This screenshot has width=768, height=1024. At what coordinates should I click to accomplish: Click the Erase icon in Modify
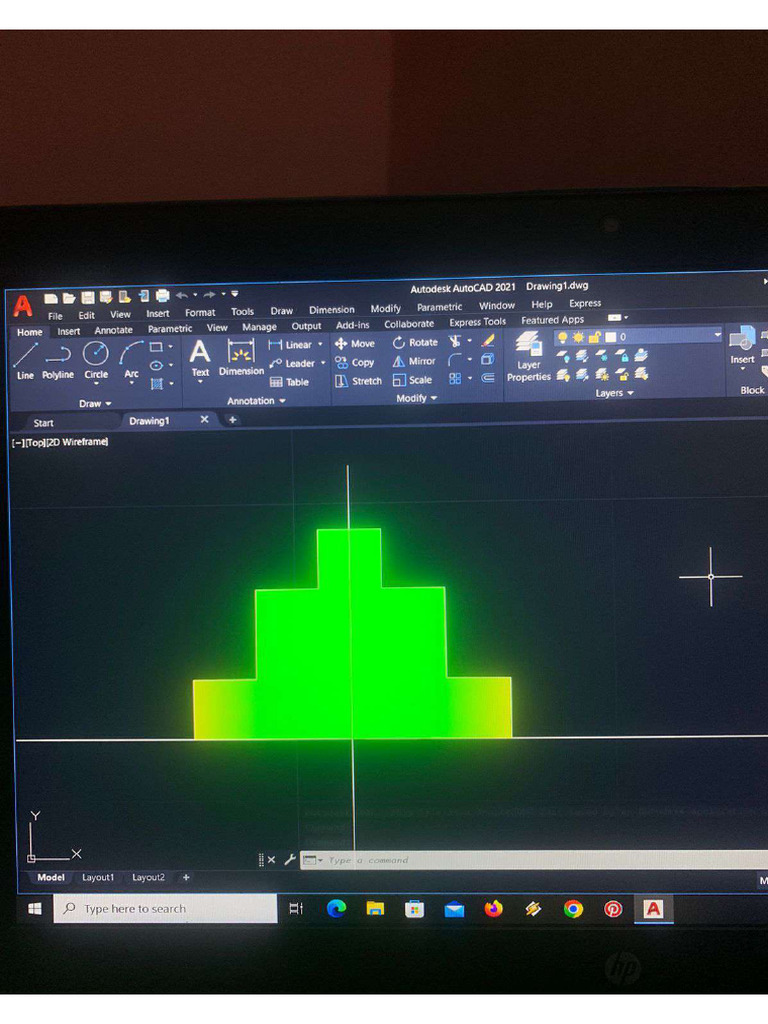(x=488, y=340)
